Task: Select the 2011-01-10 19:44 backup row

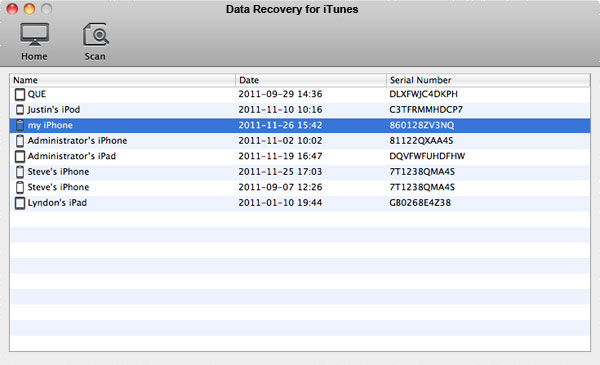Action: point(300,203)
